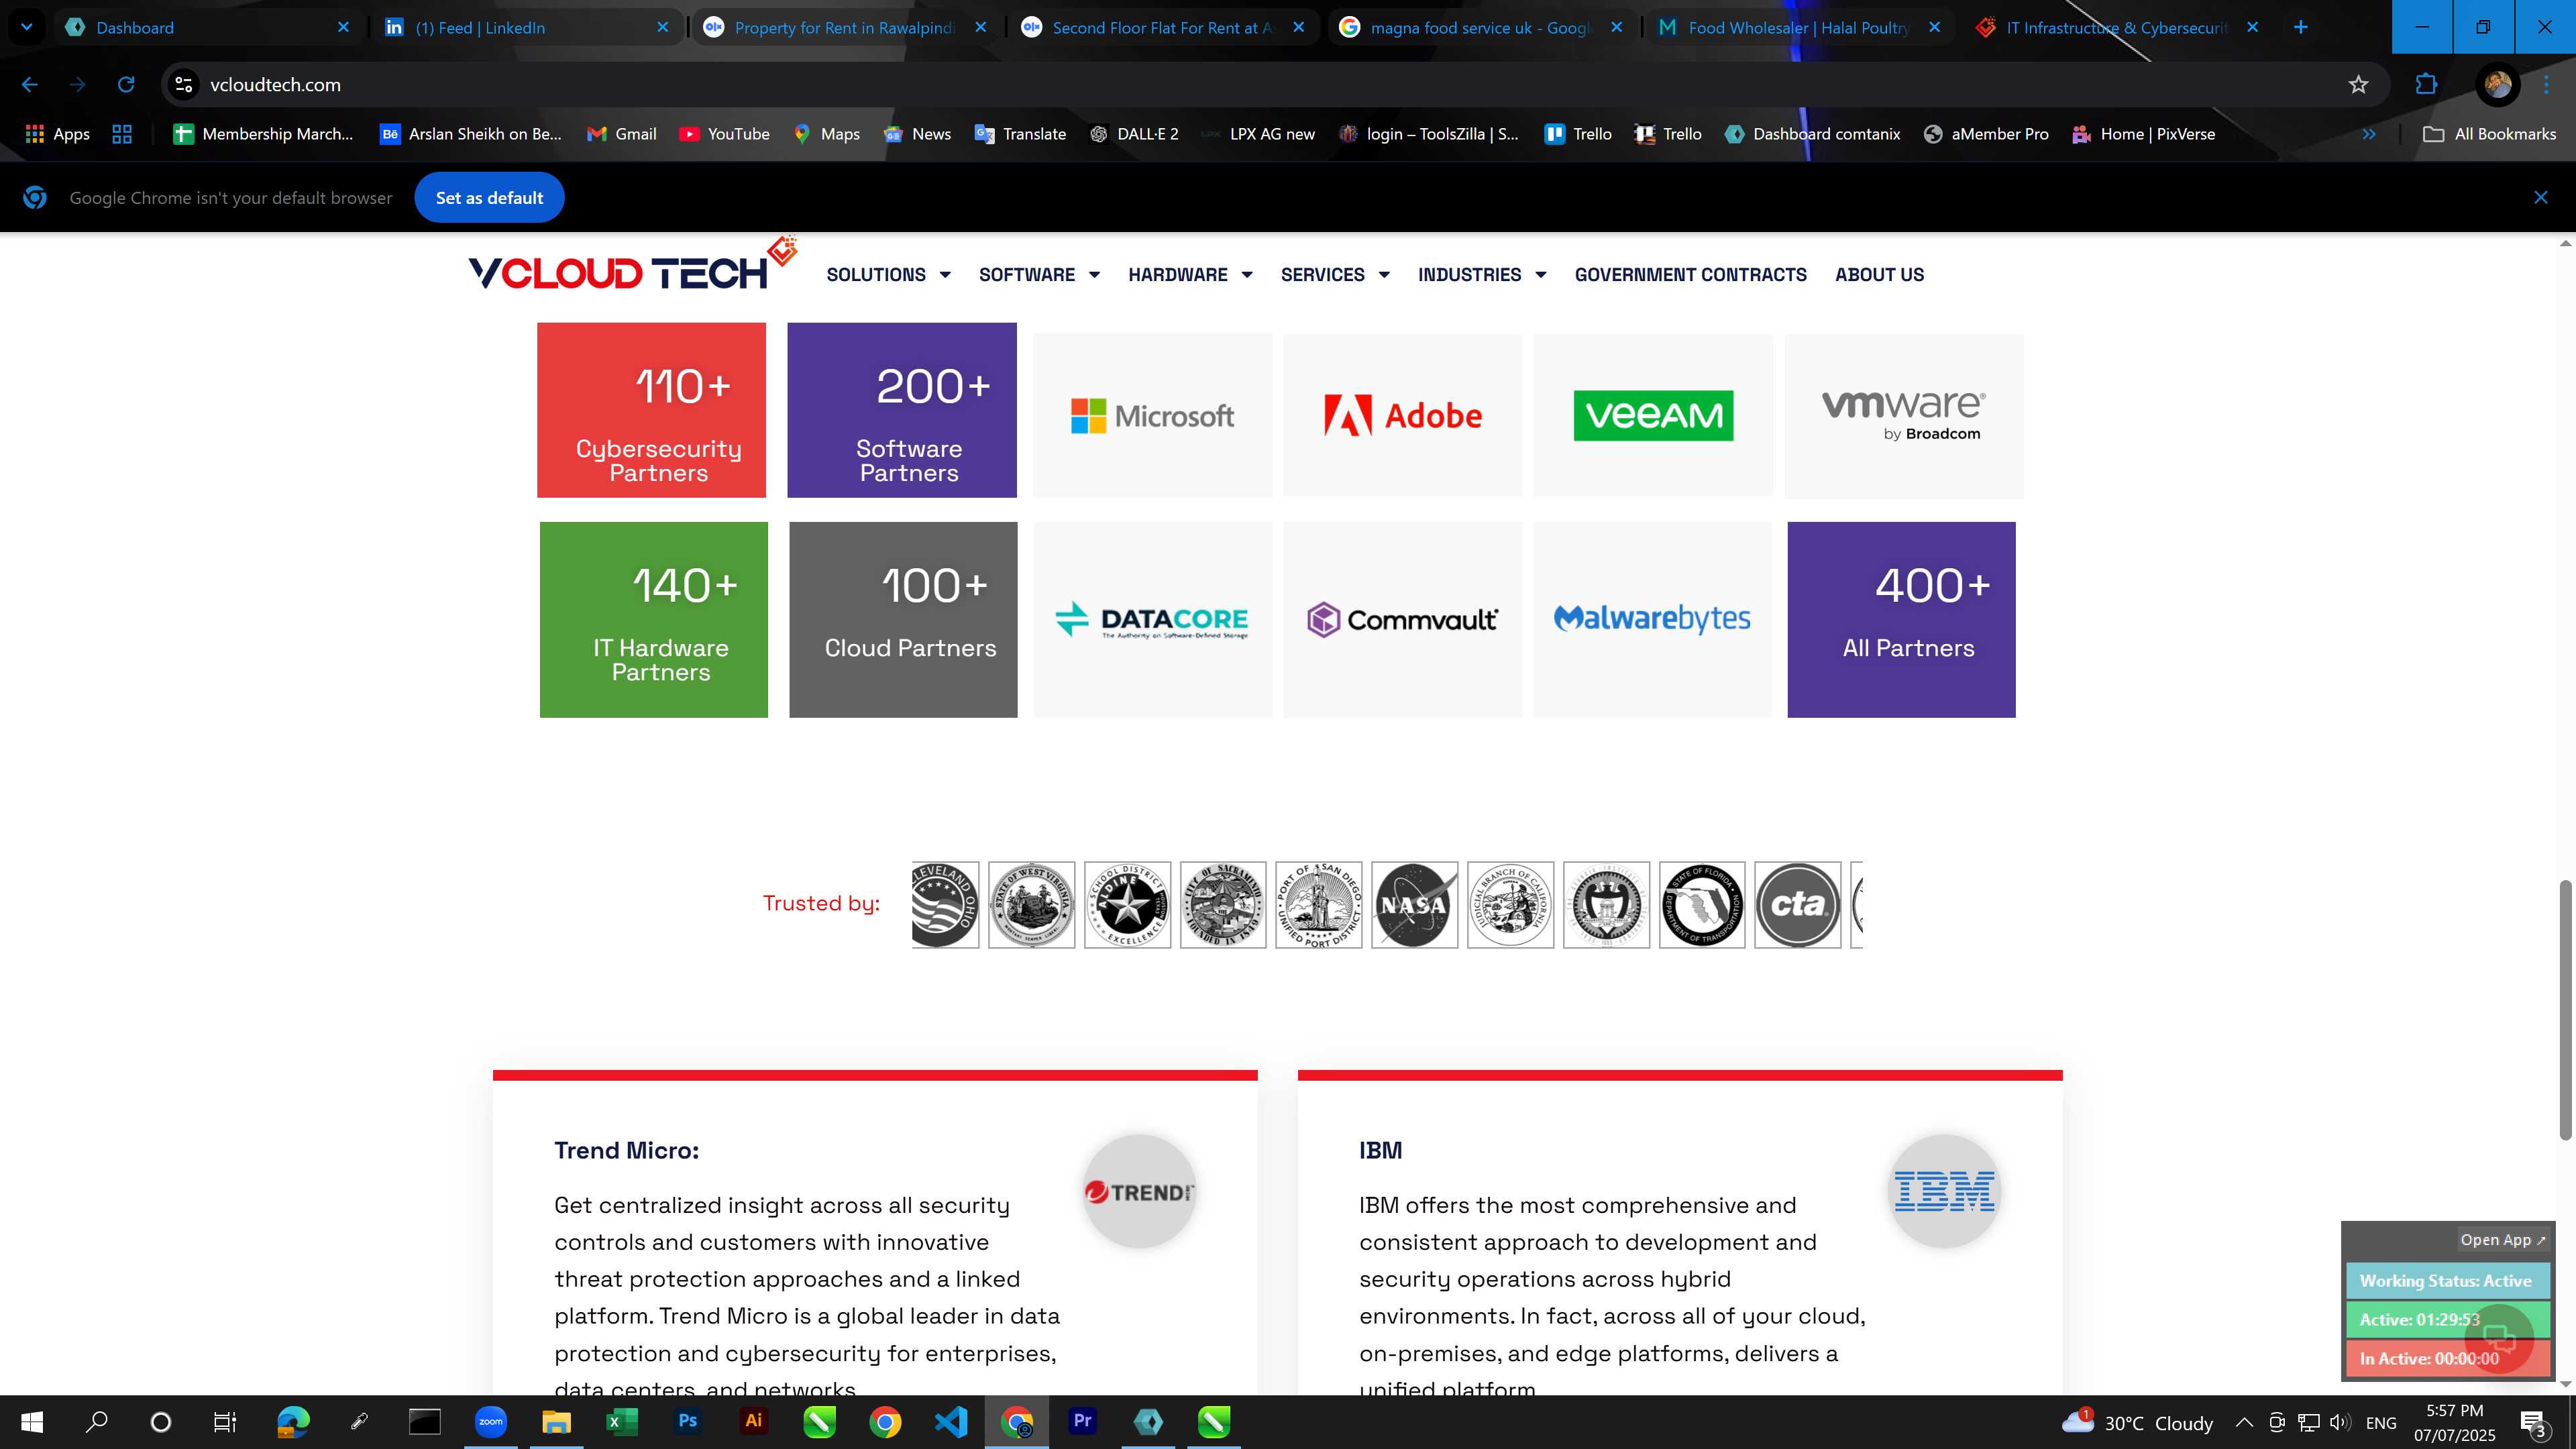Launch Zoom from the taskbar
The height and width of the screenshot is (1449, 2576).
[x=491, y=1421]
